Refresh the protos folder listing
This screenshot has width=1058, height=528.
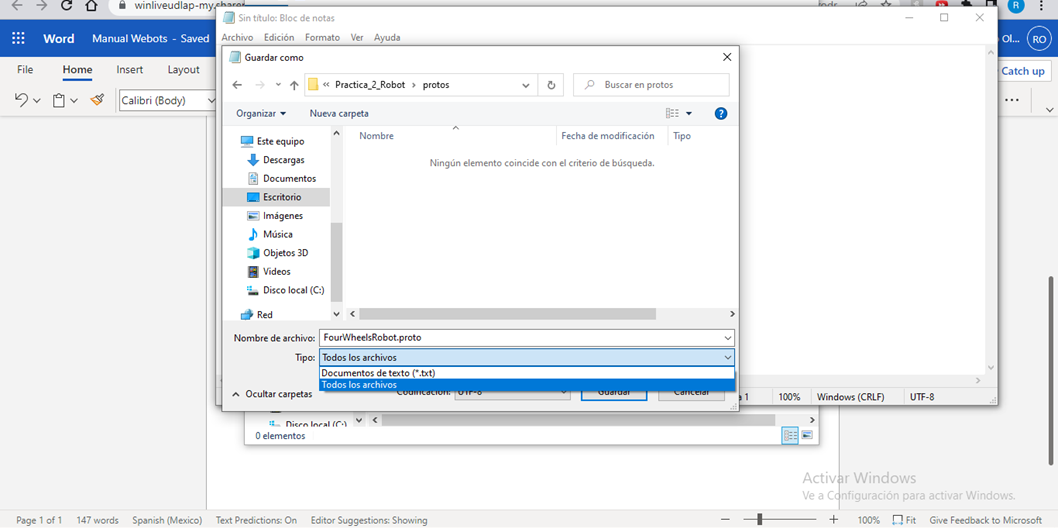click(x=551, y=85)
